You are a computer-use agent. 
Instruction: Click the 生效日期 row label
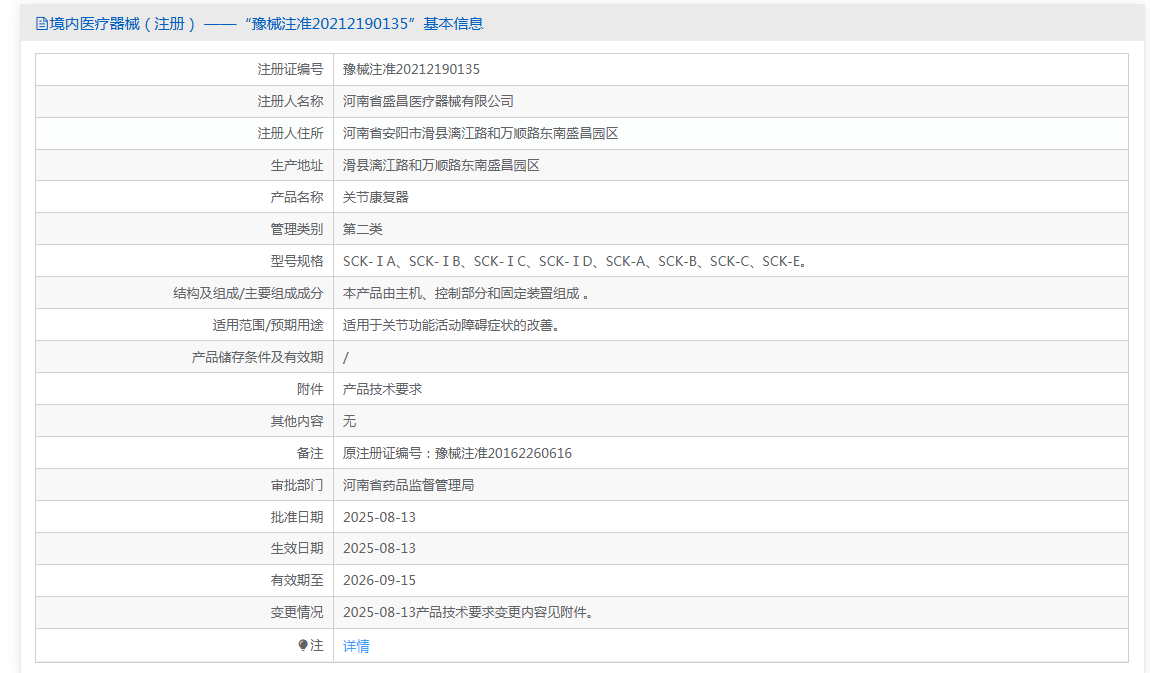coord(297,548)
